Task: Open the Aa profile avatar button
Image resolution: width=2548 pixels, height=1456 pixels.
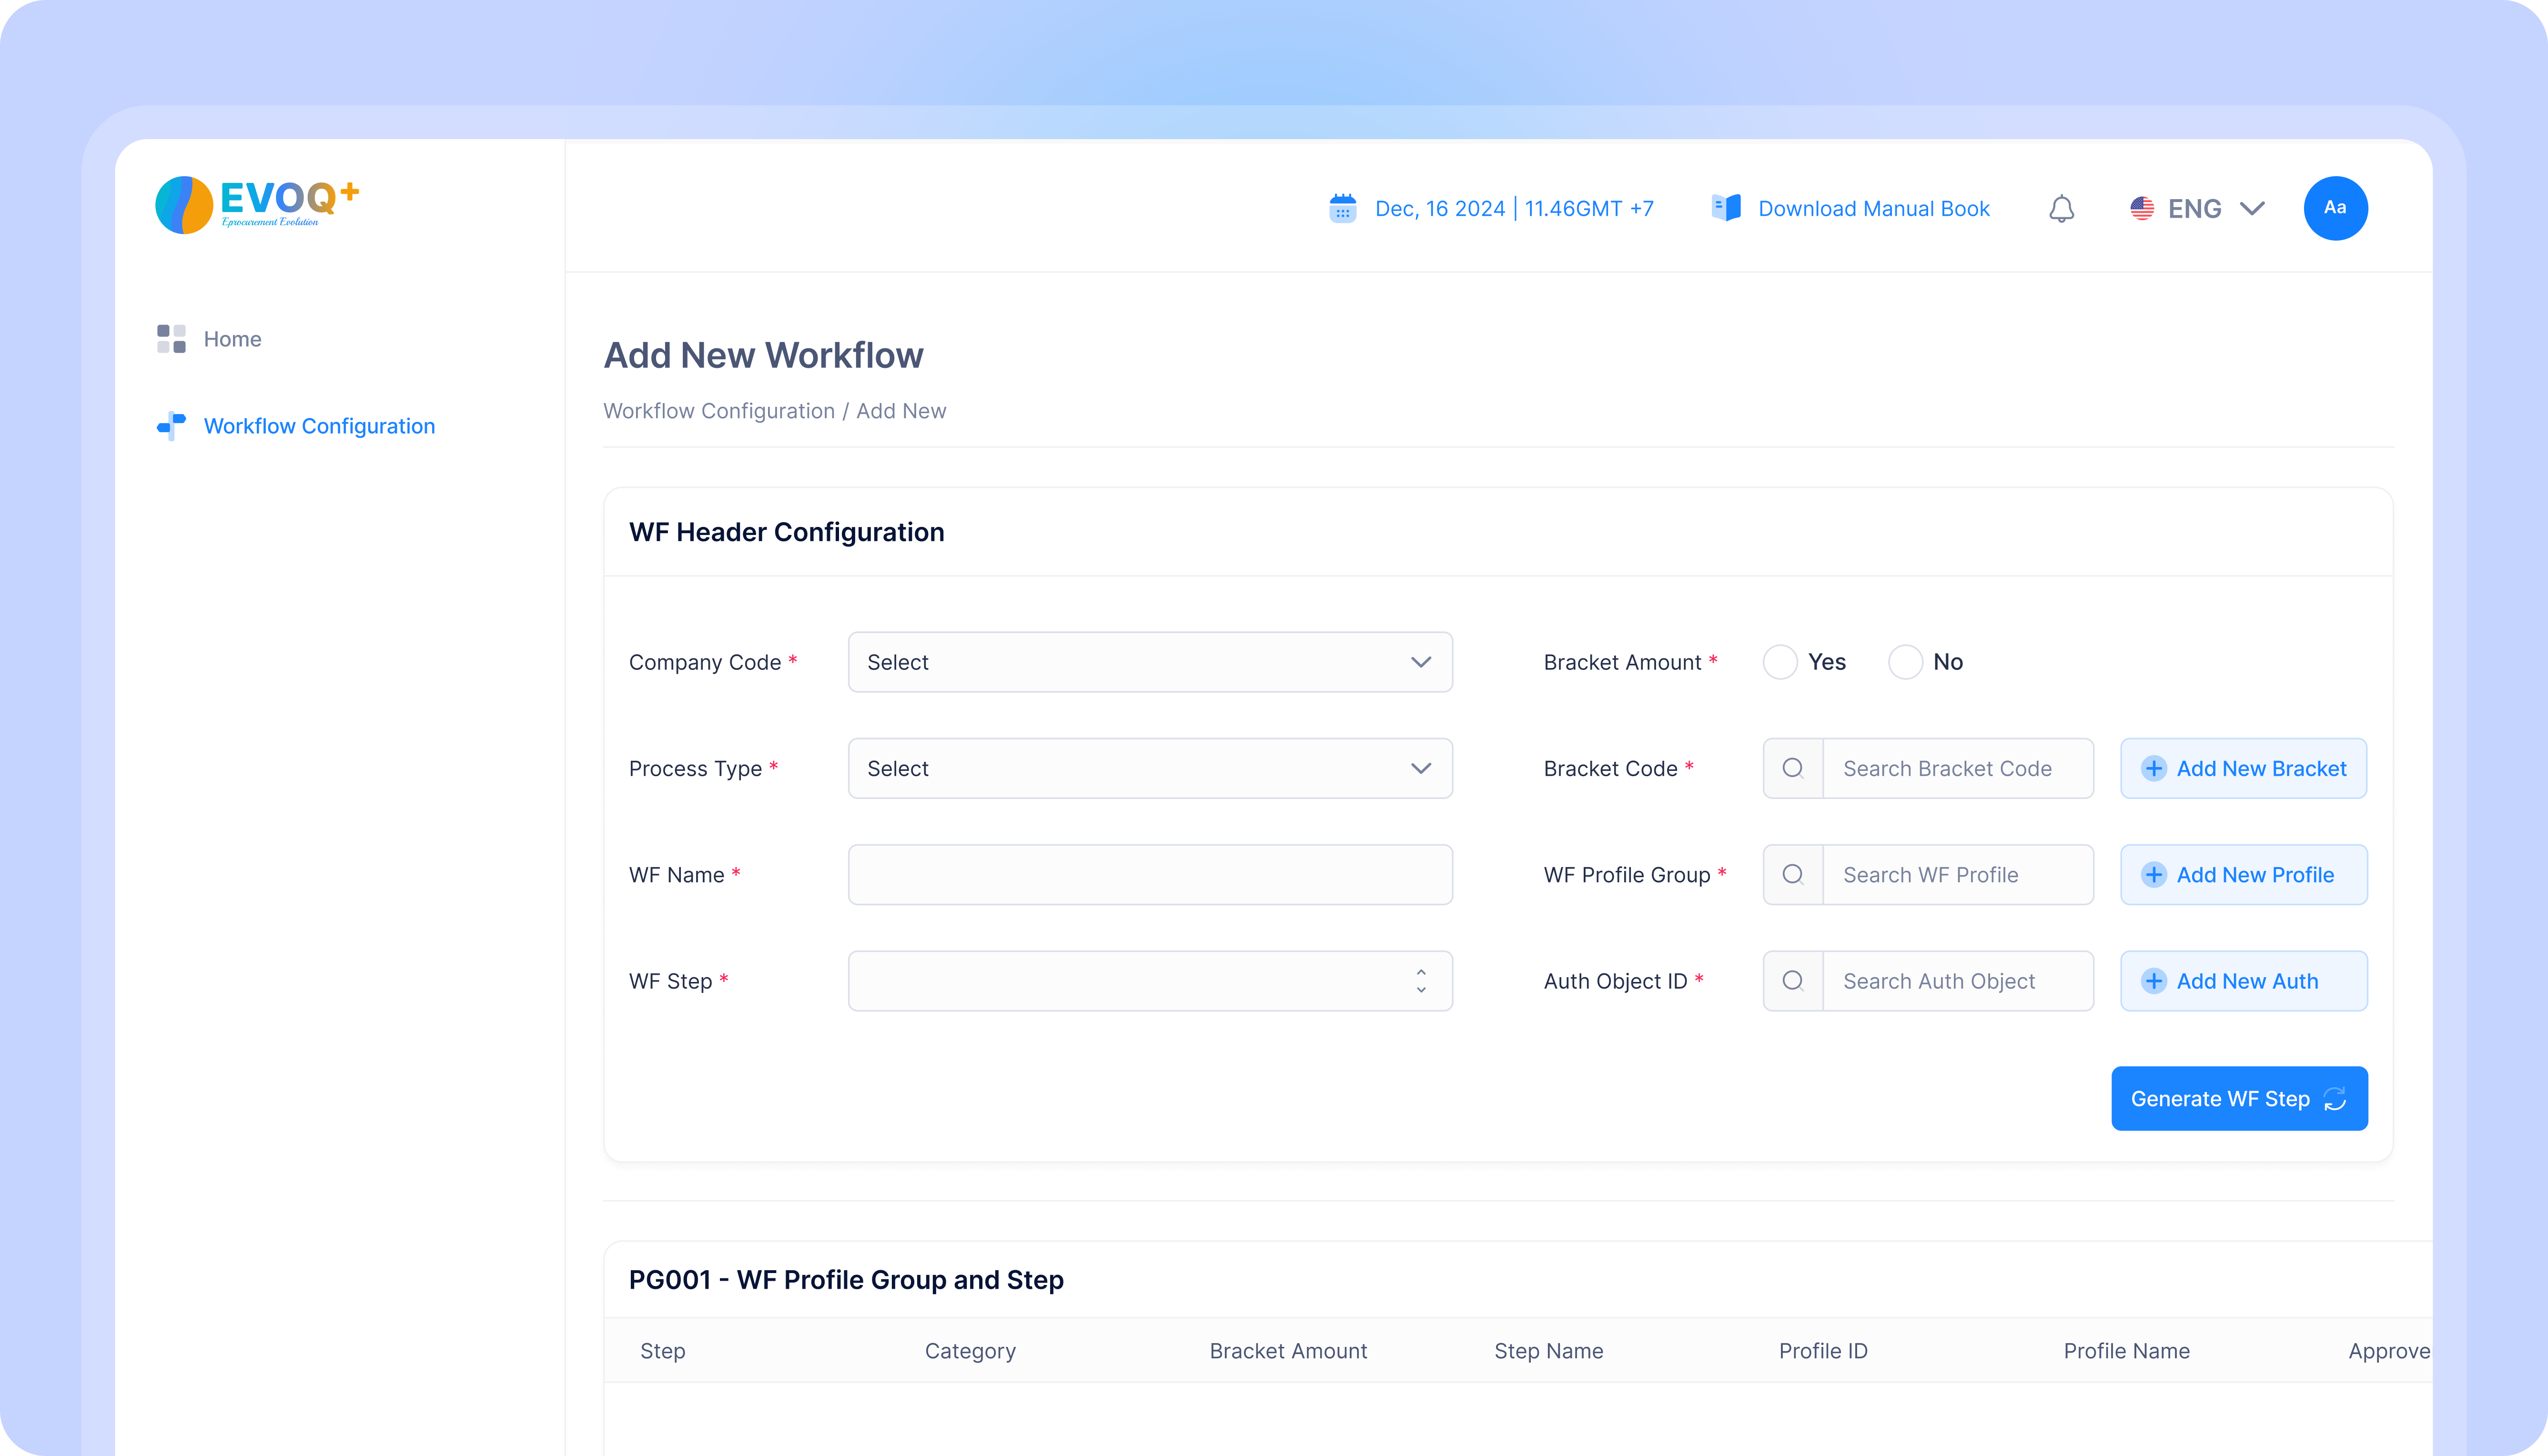Action: click(2336, 208)
